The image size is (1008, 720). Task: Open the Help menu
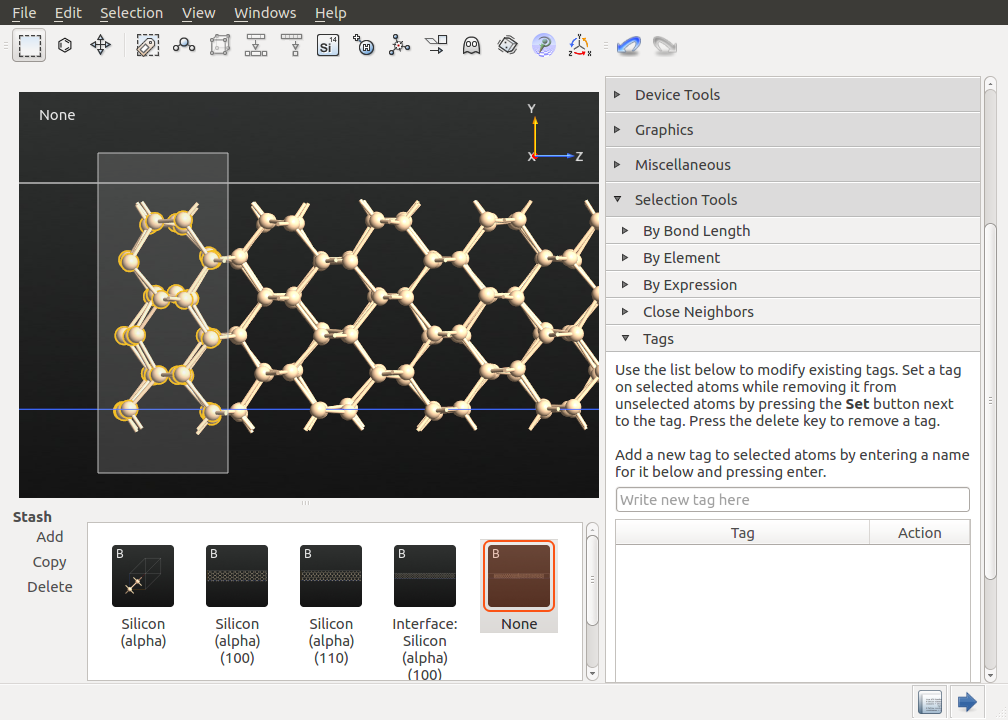pos(330,13)
